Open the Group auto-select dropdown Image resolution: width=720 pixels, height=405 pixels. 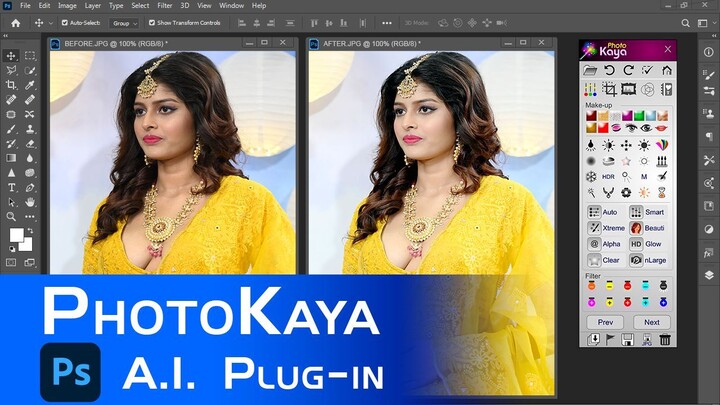pyautogui.click(x=124, y=23)
